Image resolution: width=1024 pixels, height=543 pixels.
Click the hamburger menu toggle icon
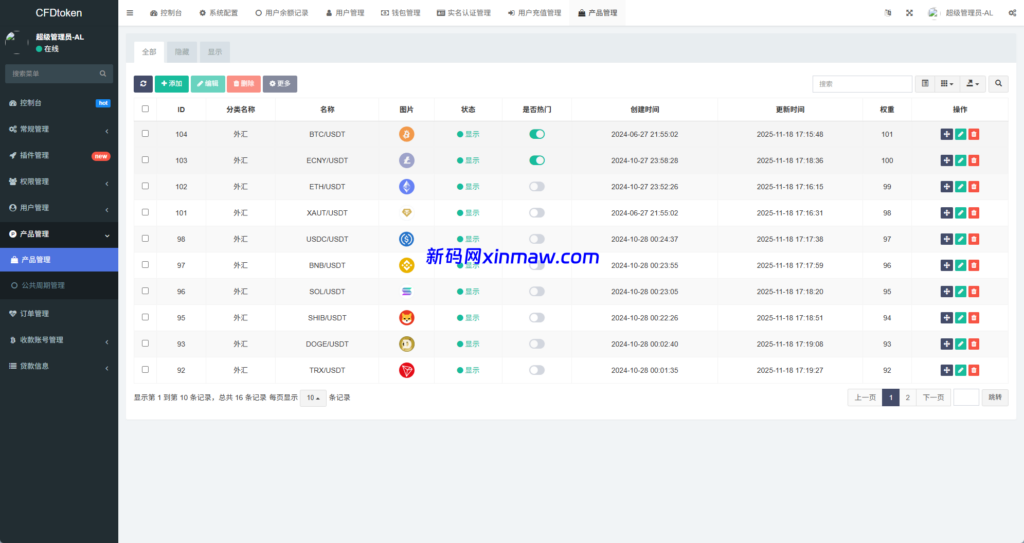(x=130, y=13)
